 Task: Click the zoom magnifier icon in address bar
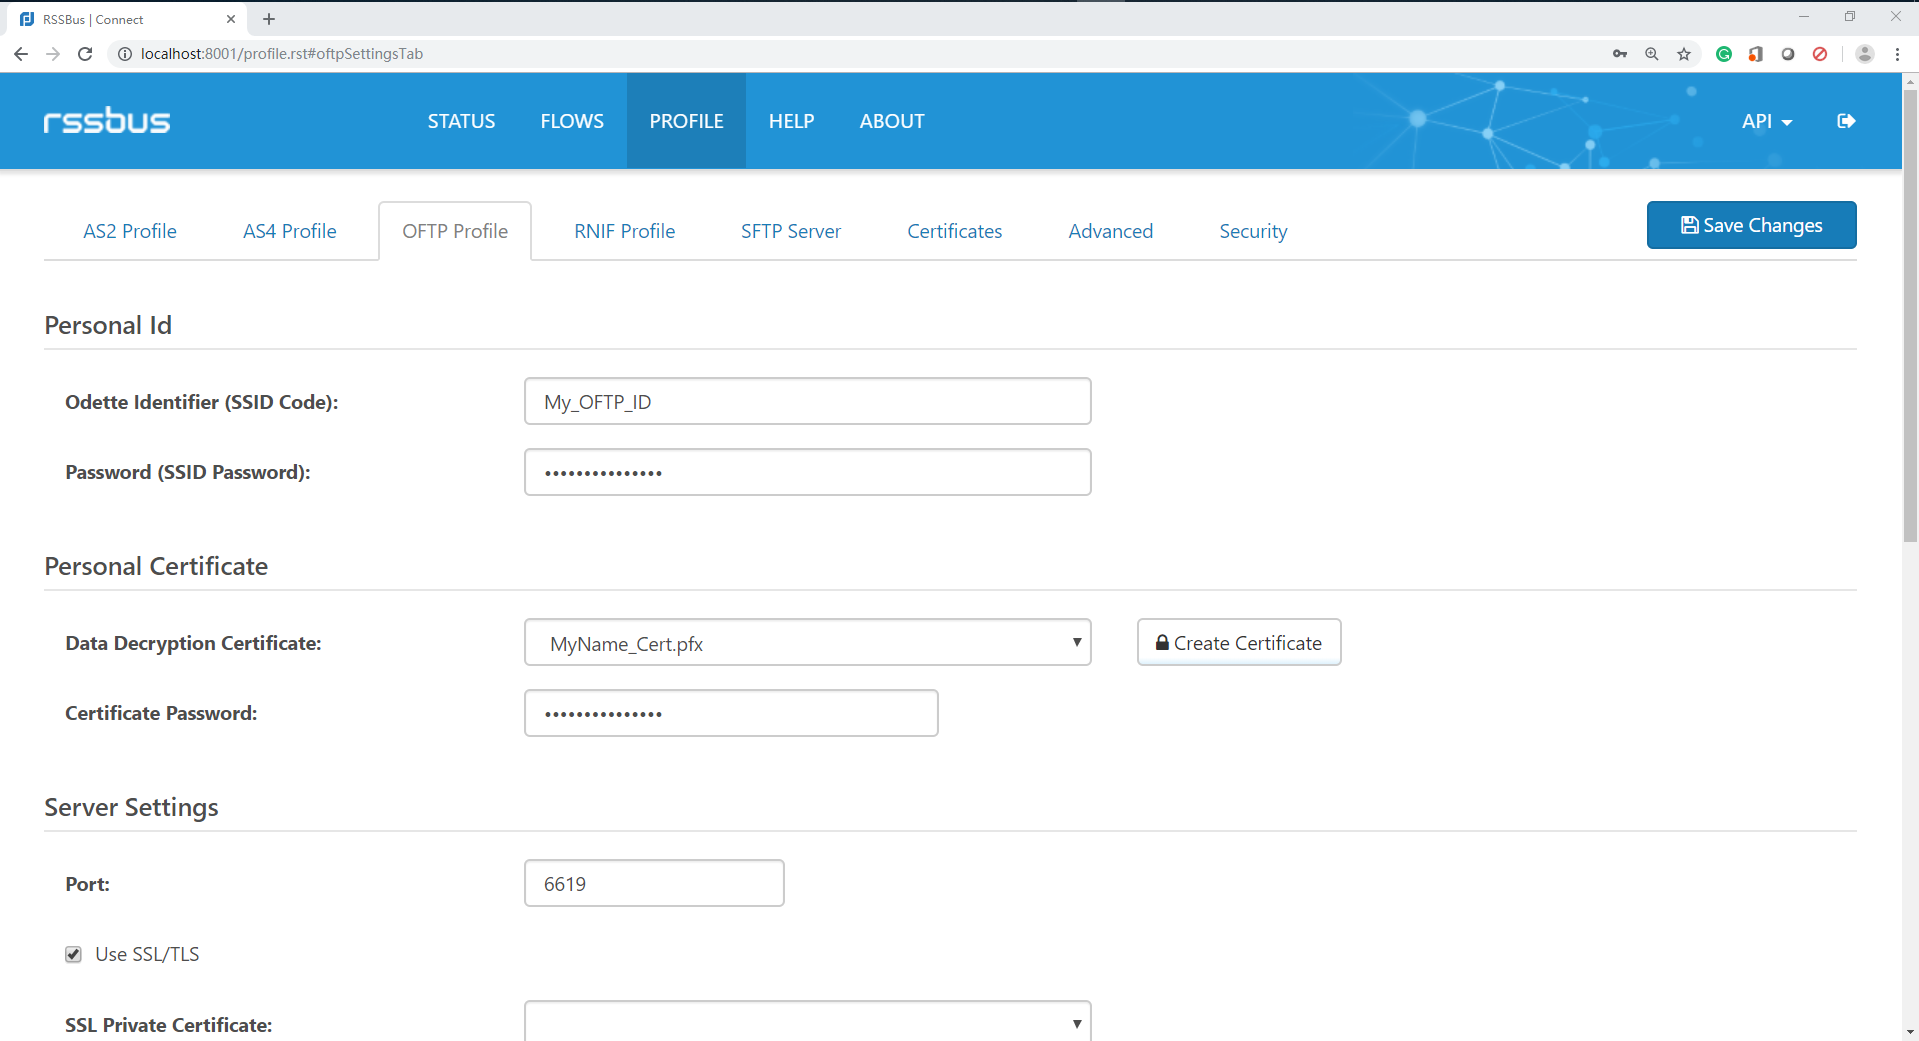pos(1652,54)
